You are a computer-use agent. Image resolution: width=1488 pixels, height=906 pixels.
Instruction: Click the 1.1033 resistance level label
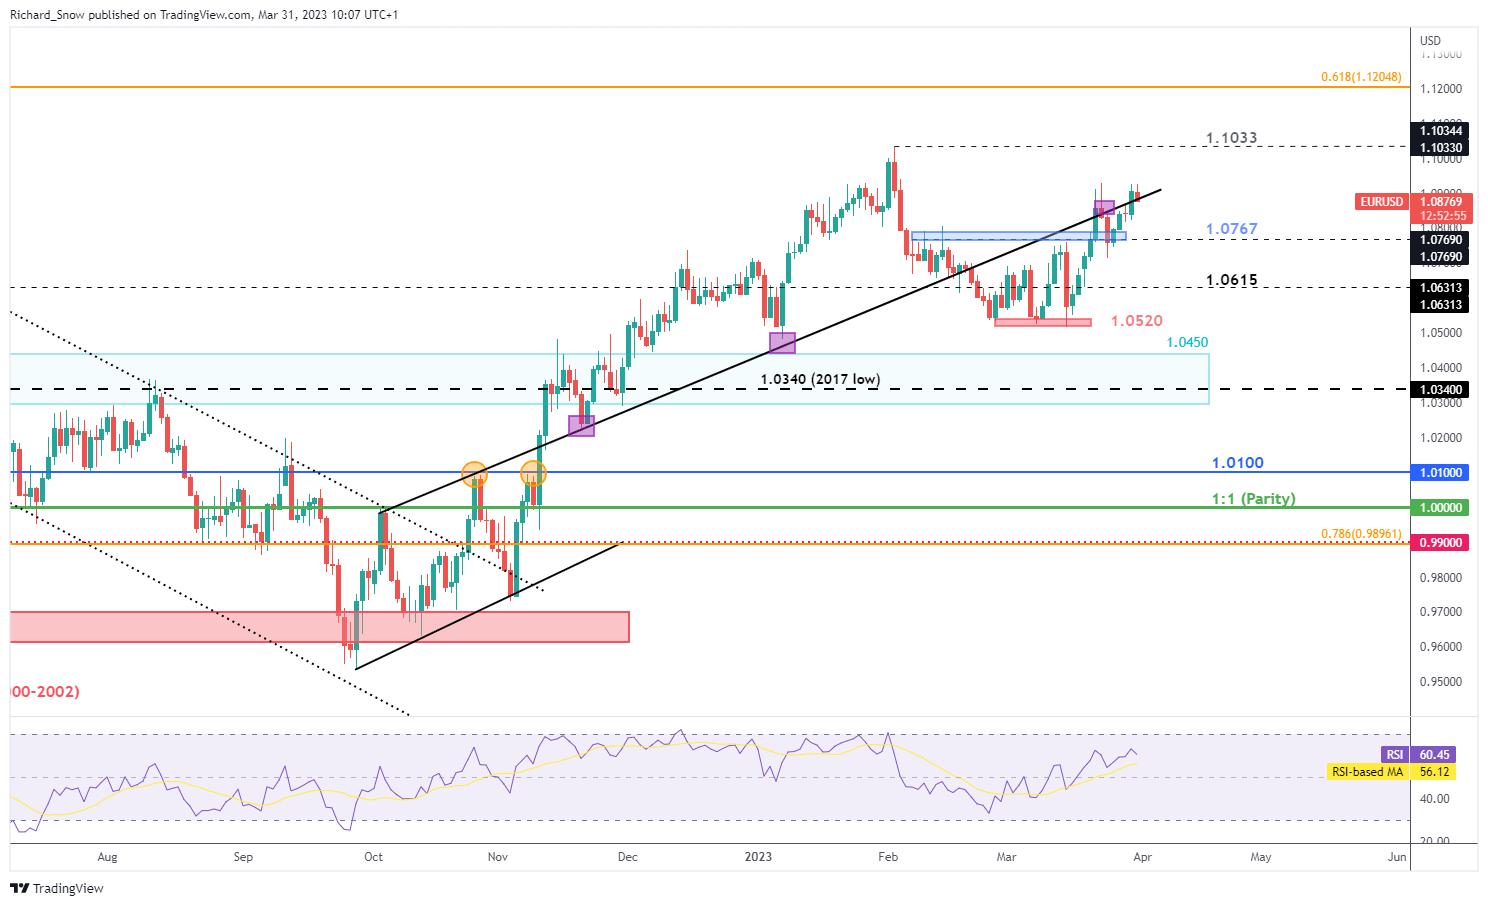coord(1231,138)
